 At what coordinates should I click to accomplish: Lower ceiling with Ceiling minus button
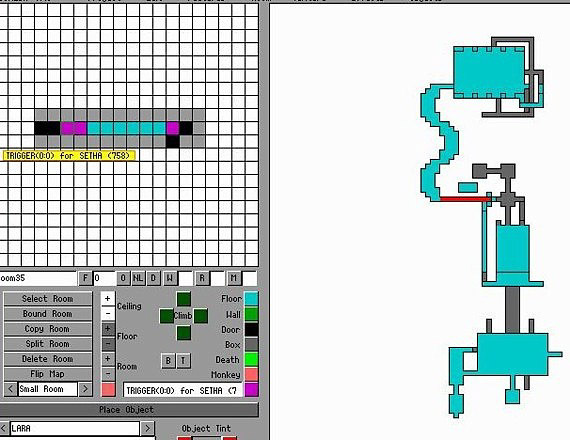pos(108,313)
